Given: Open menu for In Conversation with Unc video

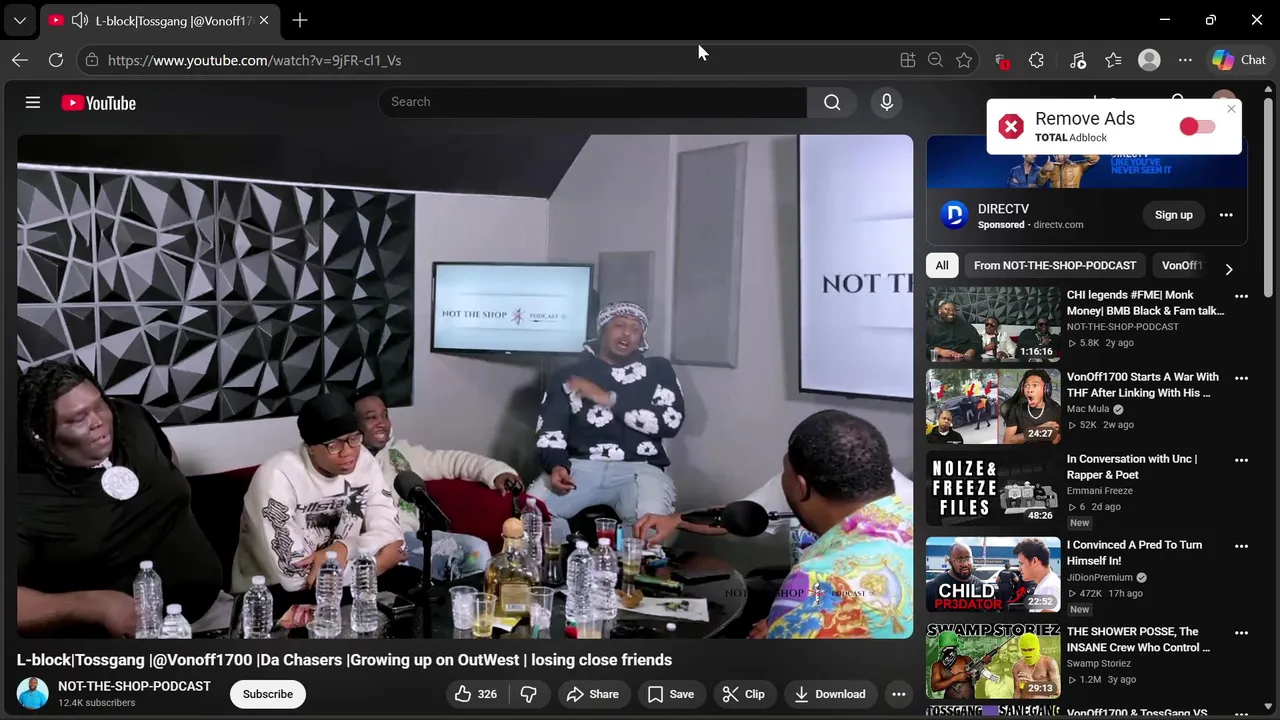Looking at the screenshot, I should [1241, 460].
